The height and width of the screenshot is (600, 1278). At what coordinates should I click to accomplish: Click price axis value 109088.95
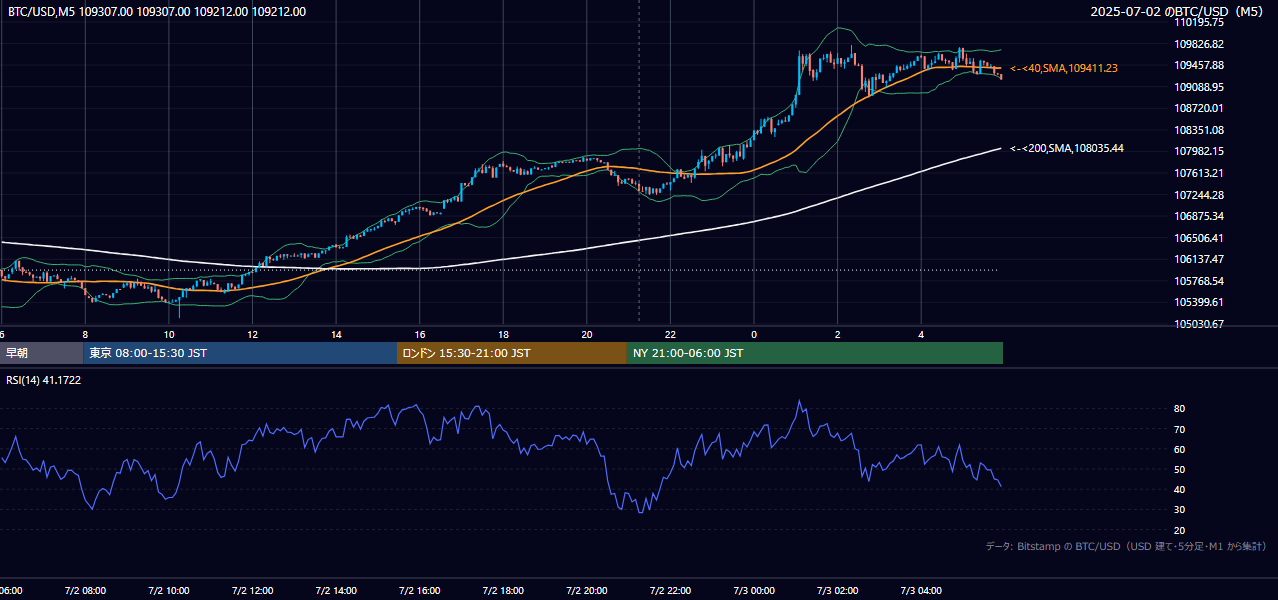coord(1200,87)
